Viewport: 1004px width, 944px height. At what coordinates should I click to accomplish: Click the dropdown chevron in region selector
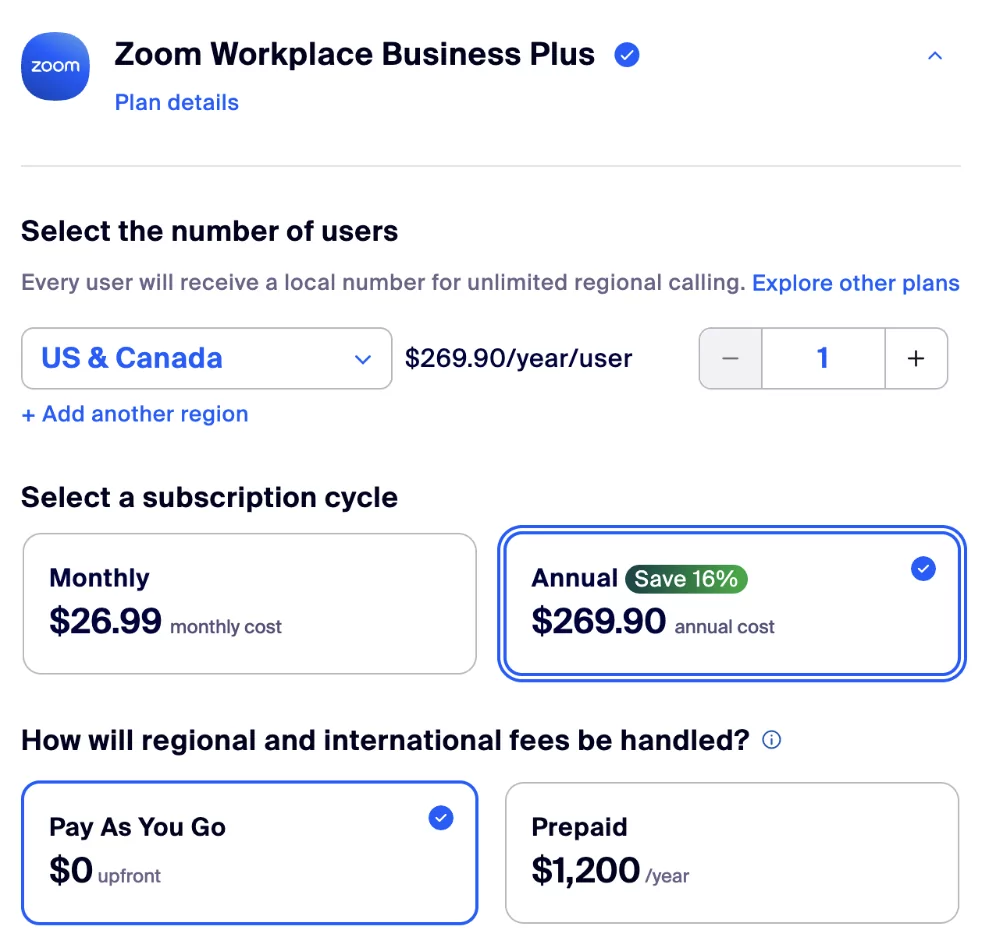tap(363, 359)
